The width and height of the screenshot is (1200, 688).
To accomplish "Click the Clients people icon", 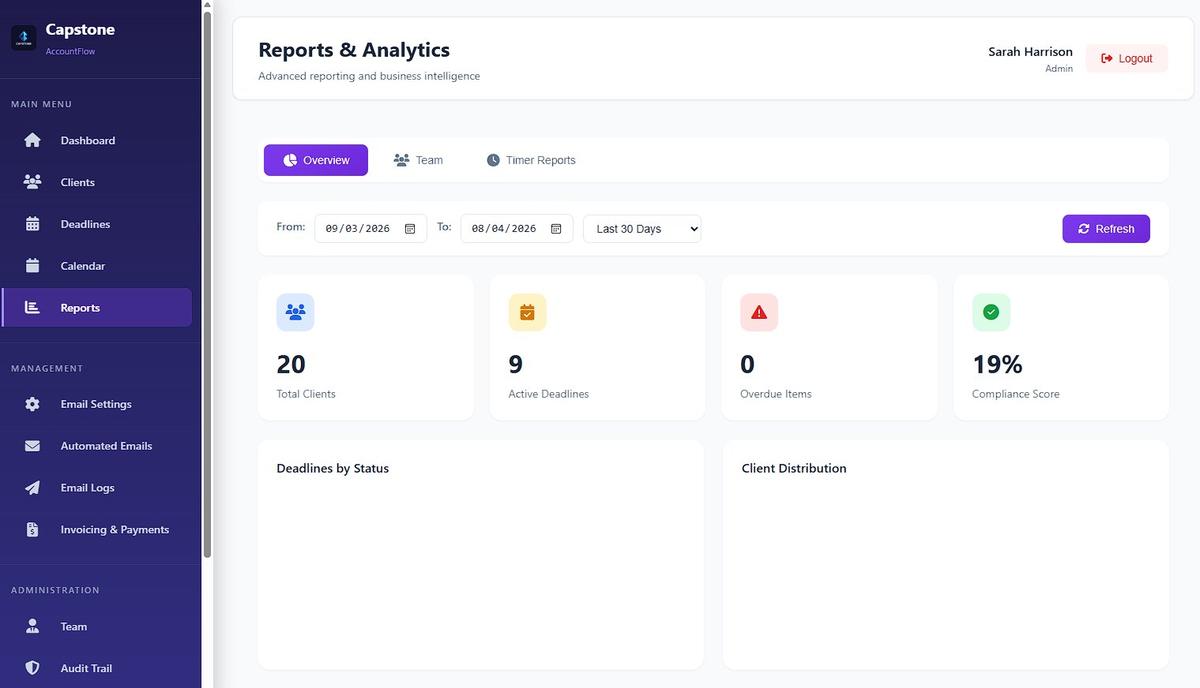I will tap(31, 182).
